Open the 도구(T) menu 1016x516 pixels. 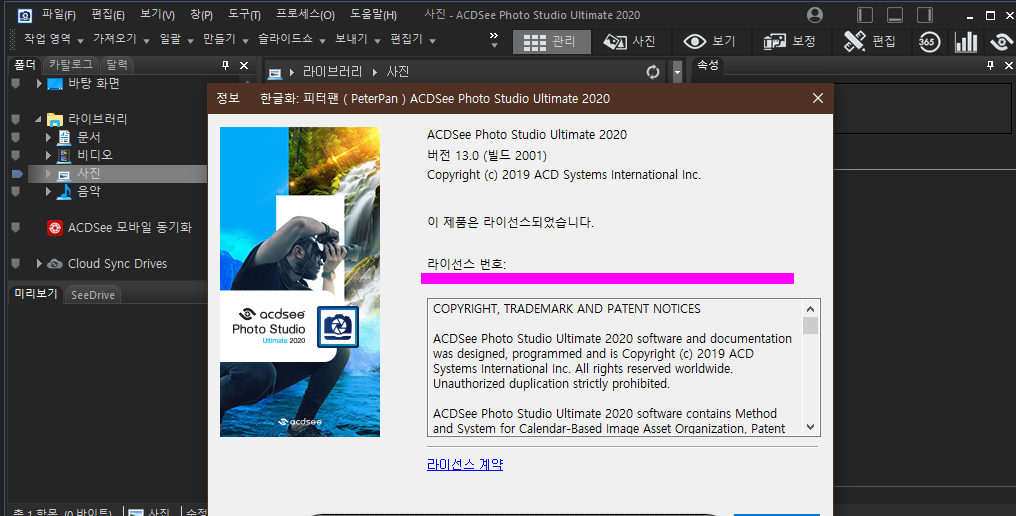point(244,14)
